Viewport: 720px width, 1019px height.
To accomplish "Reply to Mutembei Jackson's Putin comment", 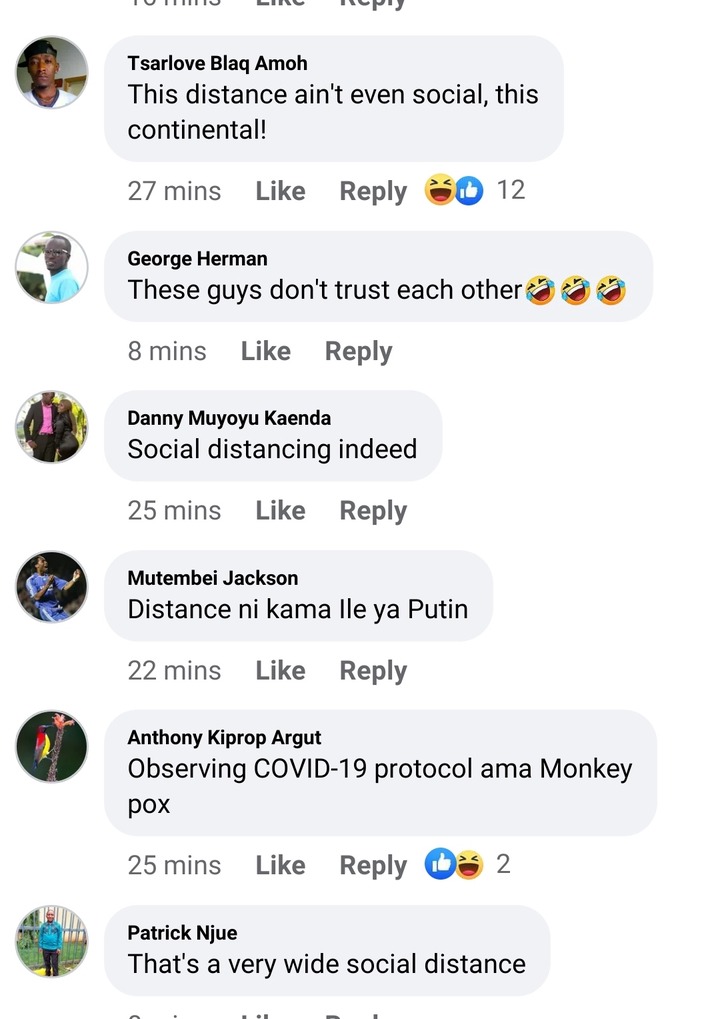I will pyautogui.click(x=373, y=671).
